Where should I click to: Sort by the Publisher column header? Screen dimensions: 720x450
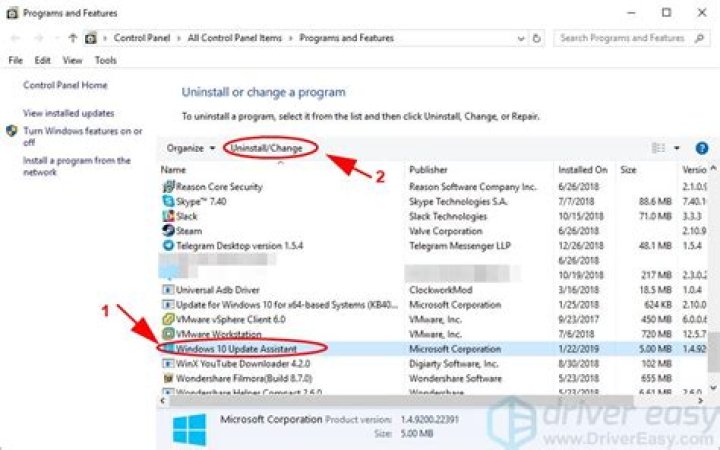point(428,169)
